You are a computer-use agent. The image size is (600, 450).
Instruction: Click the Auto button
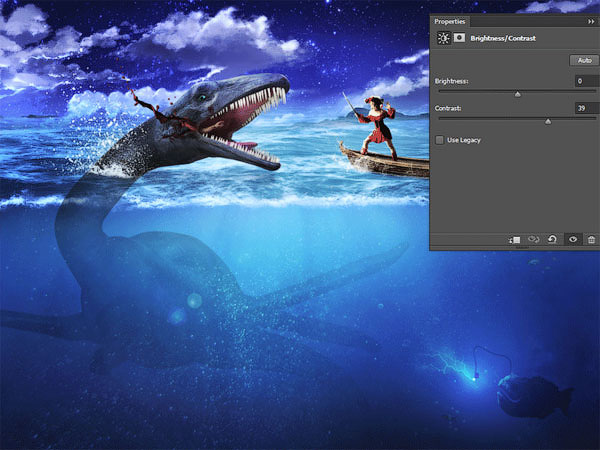[x=584, y=60]
